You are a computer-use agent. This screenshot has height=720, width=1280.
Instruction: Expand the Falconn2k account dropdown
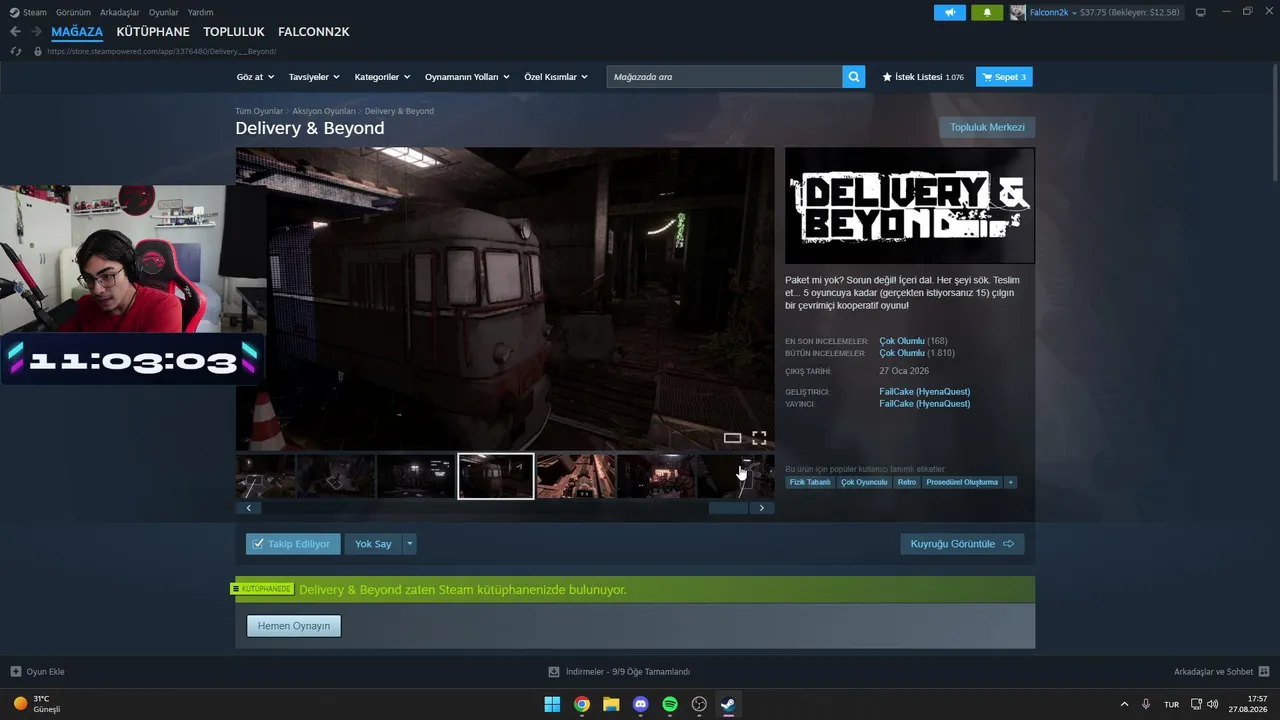click(x=1075, y=12)
